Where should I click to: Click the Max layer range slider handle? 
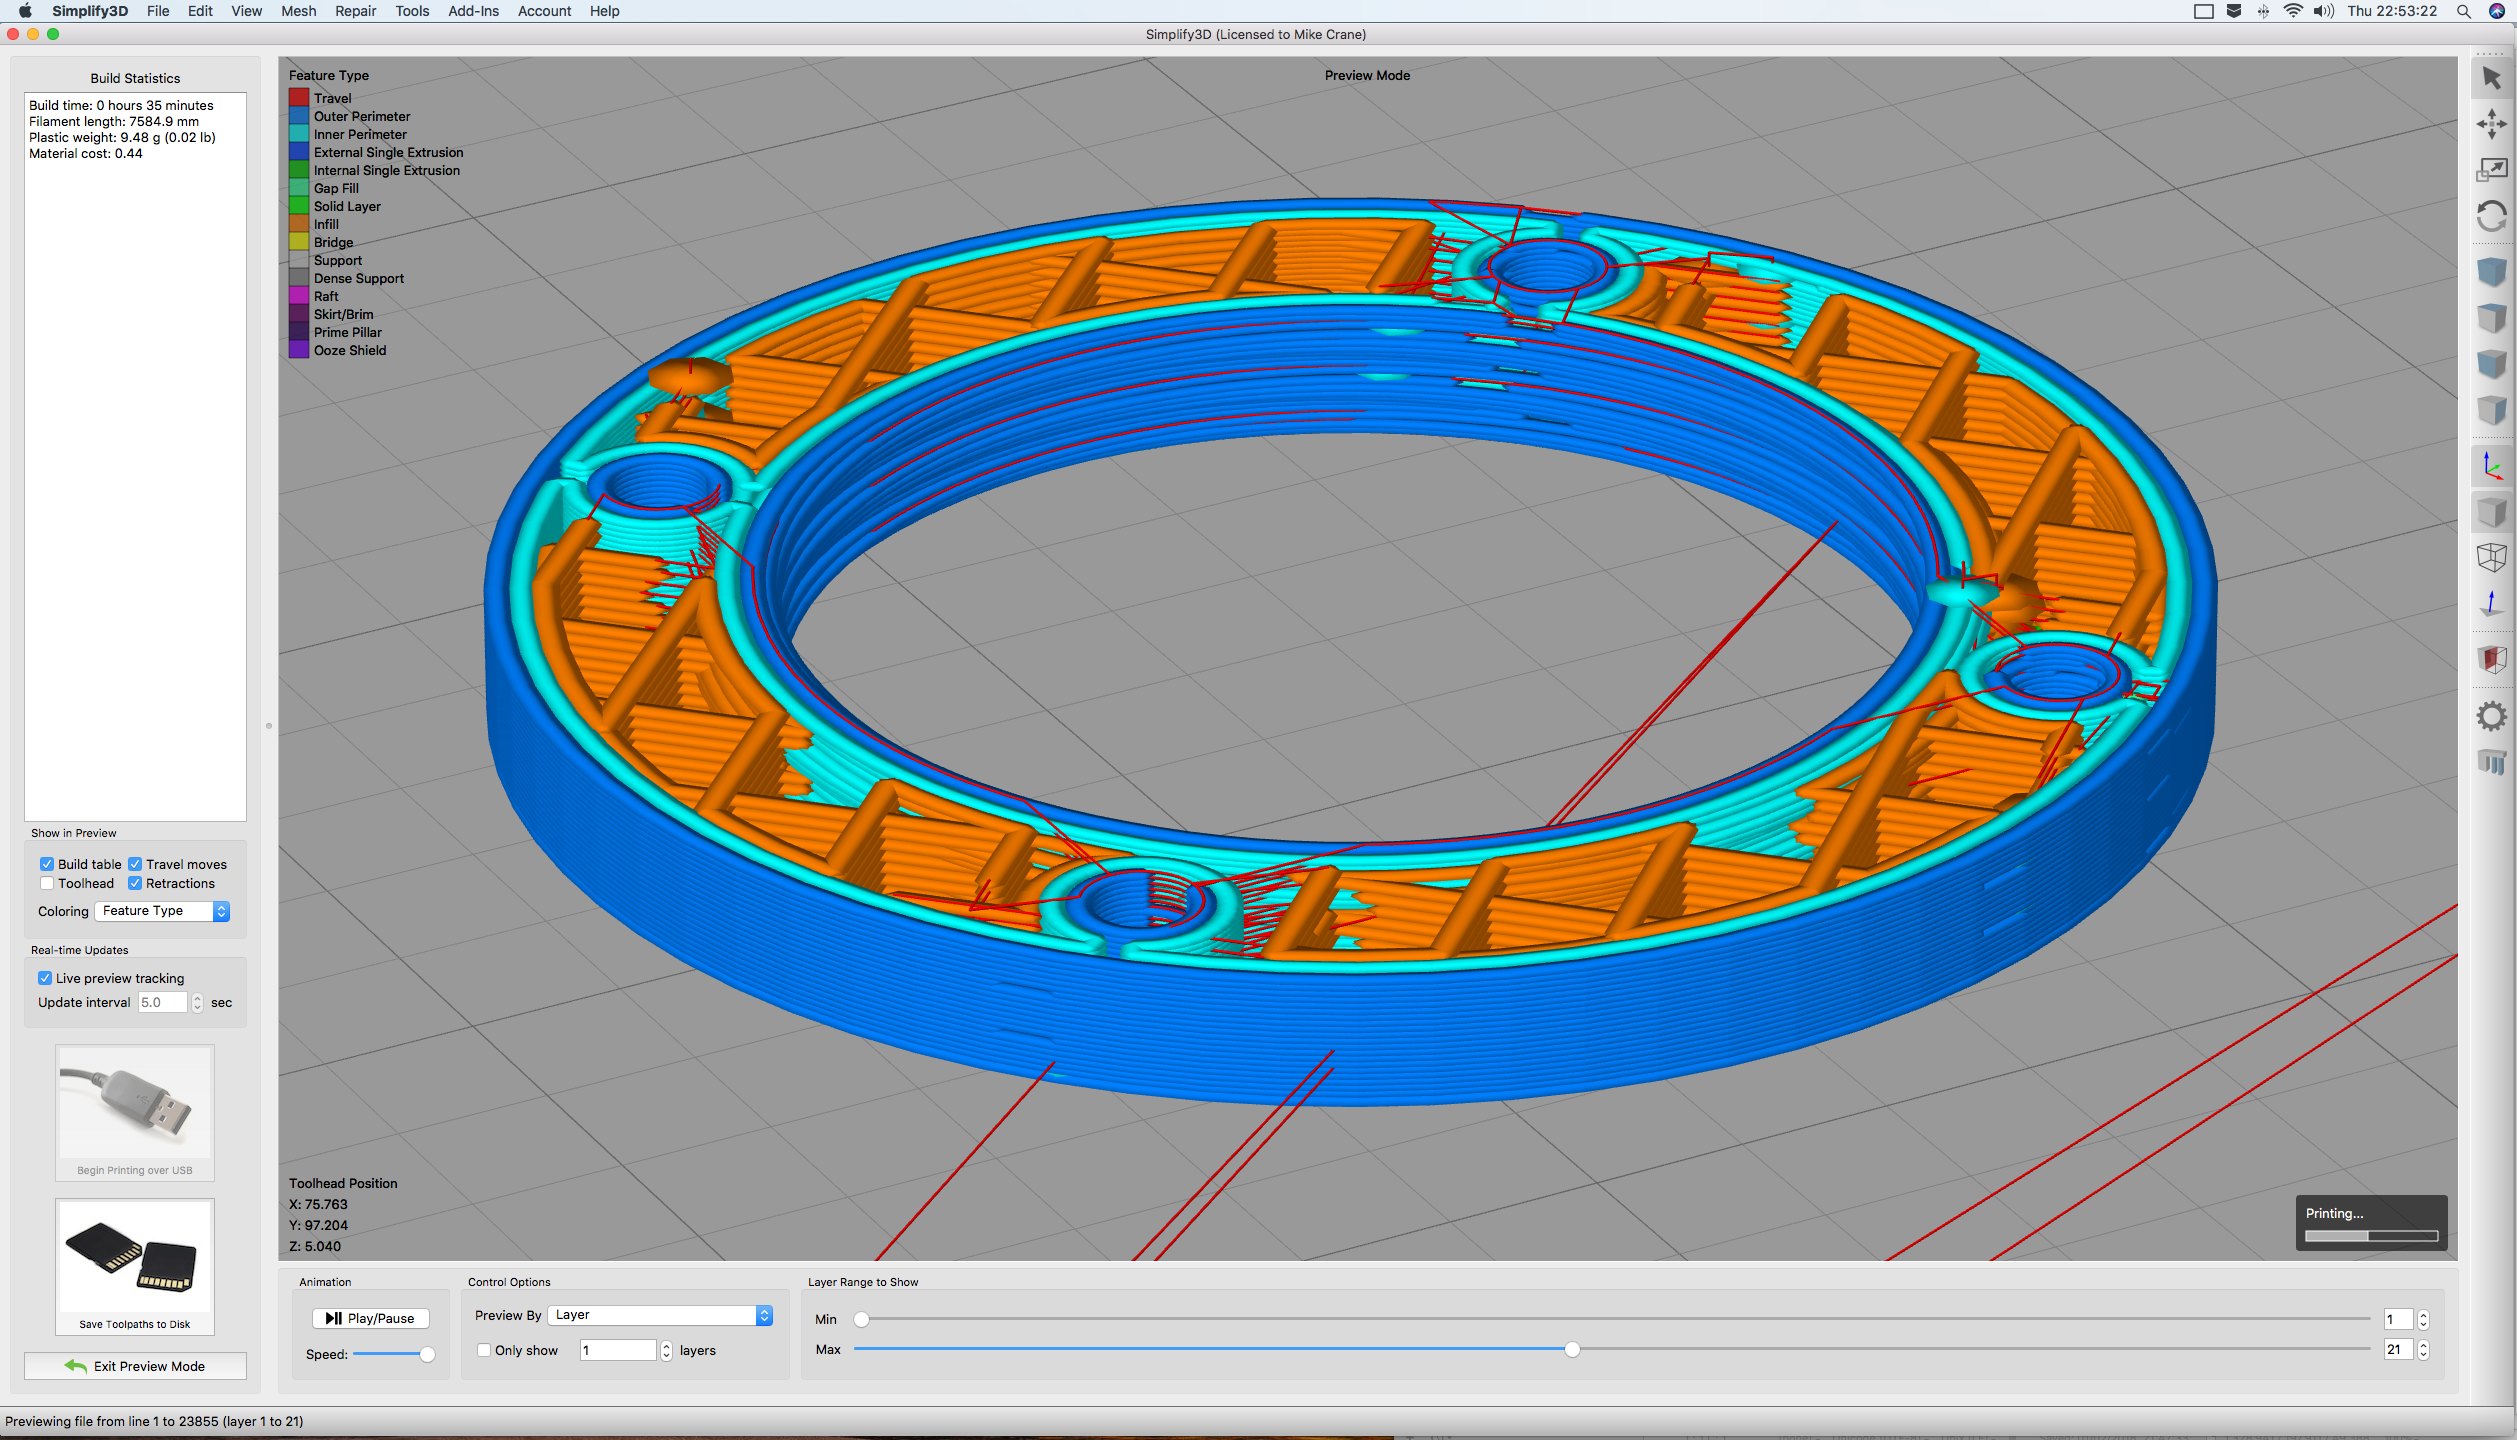coord(1572,1349)
